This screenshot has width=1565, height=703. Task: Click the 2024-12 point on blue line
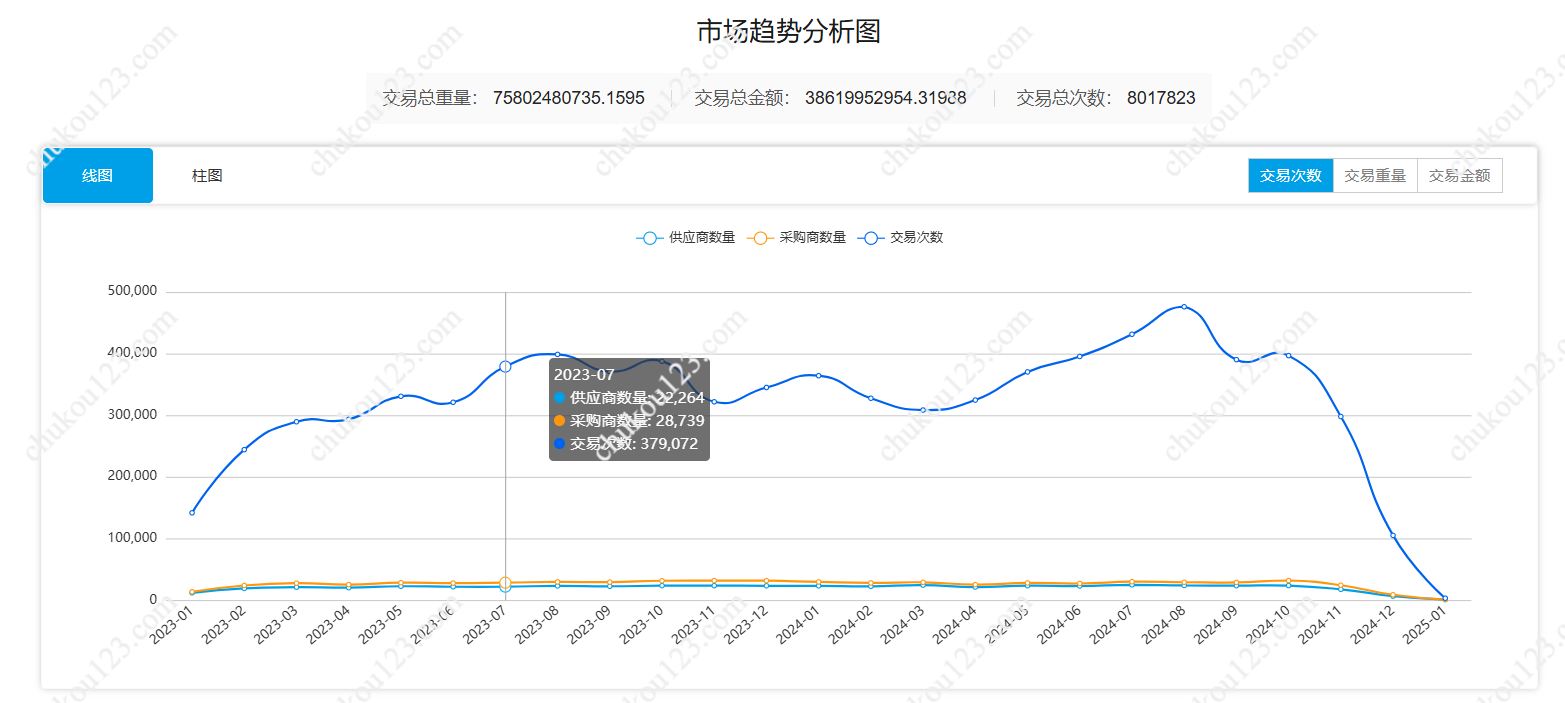click(x=1393, y=536)
